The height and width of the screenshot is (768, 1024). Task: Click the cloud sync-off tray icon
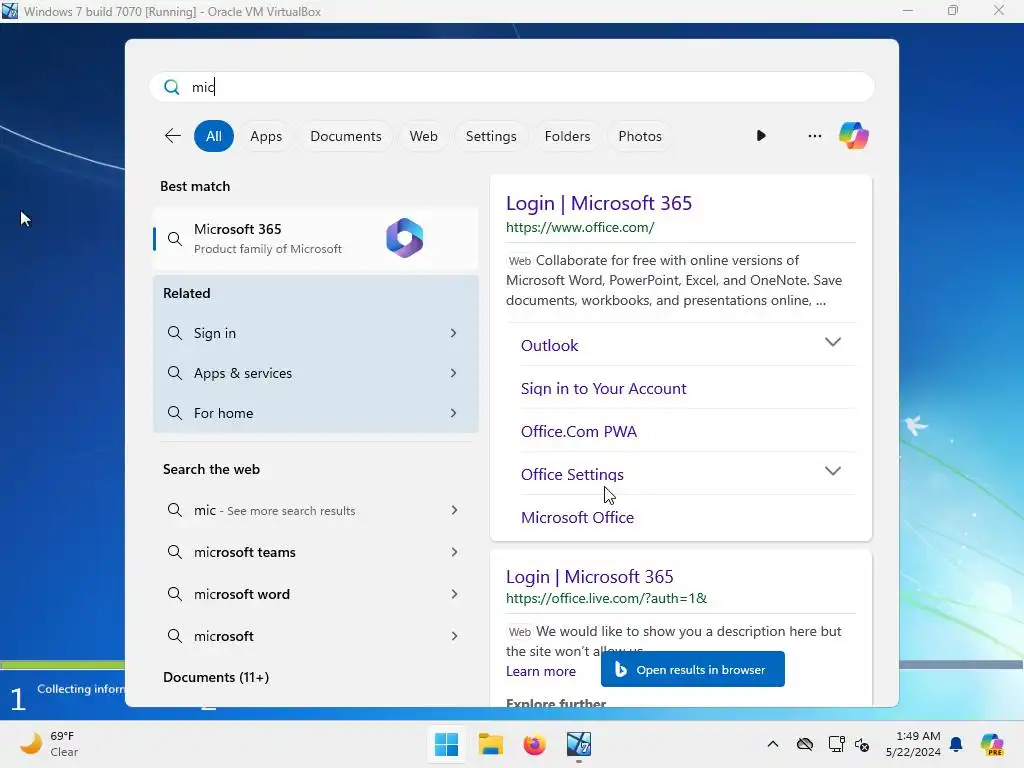pyautogui.click(x=805, y=744)
